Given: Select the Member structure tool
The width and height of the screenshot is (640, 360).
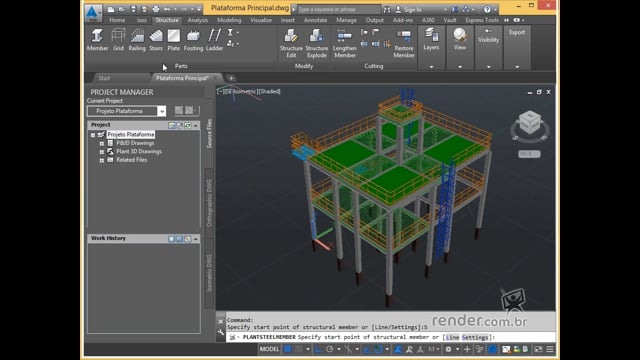Looking at the screenshot, I should [x=97, y=40].
